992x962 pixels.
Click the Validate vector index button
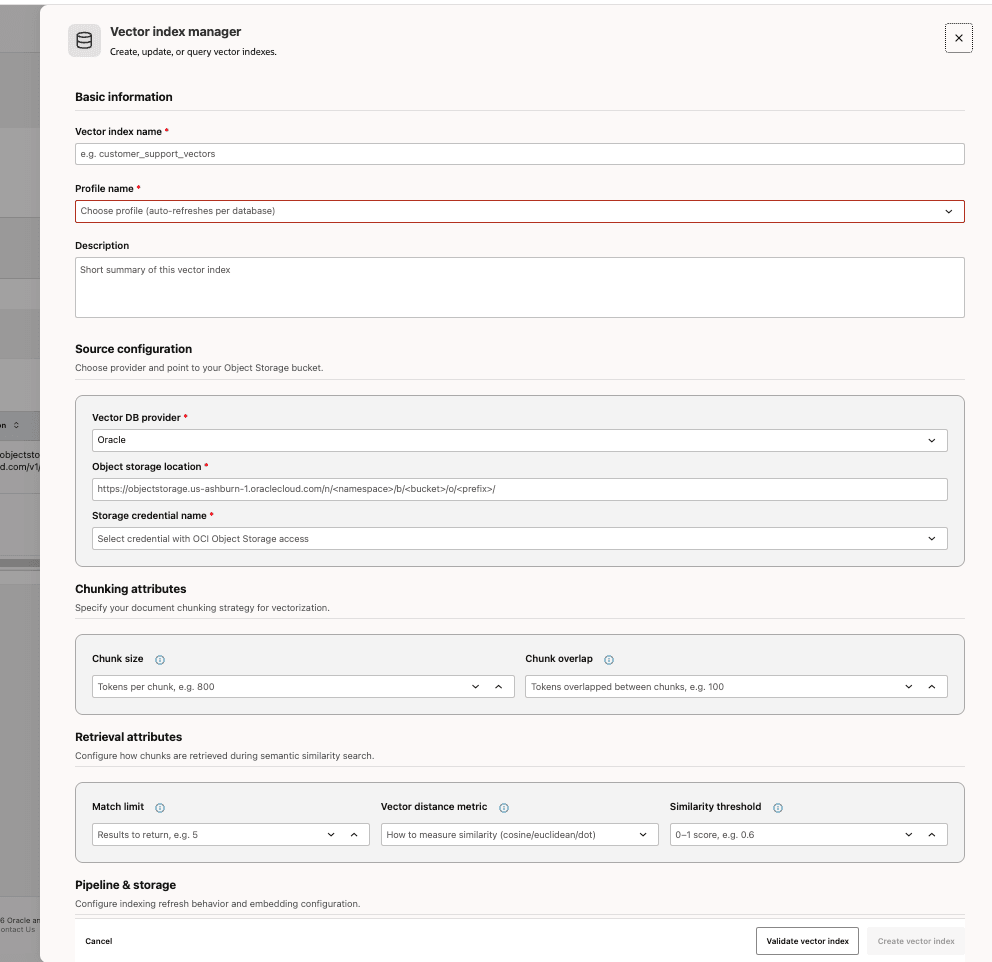806,941
